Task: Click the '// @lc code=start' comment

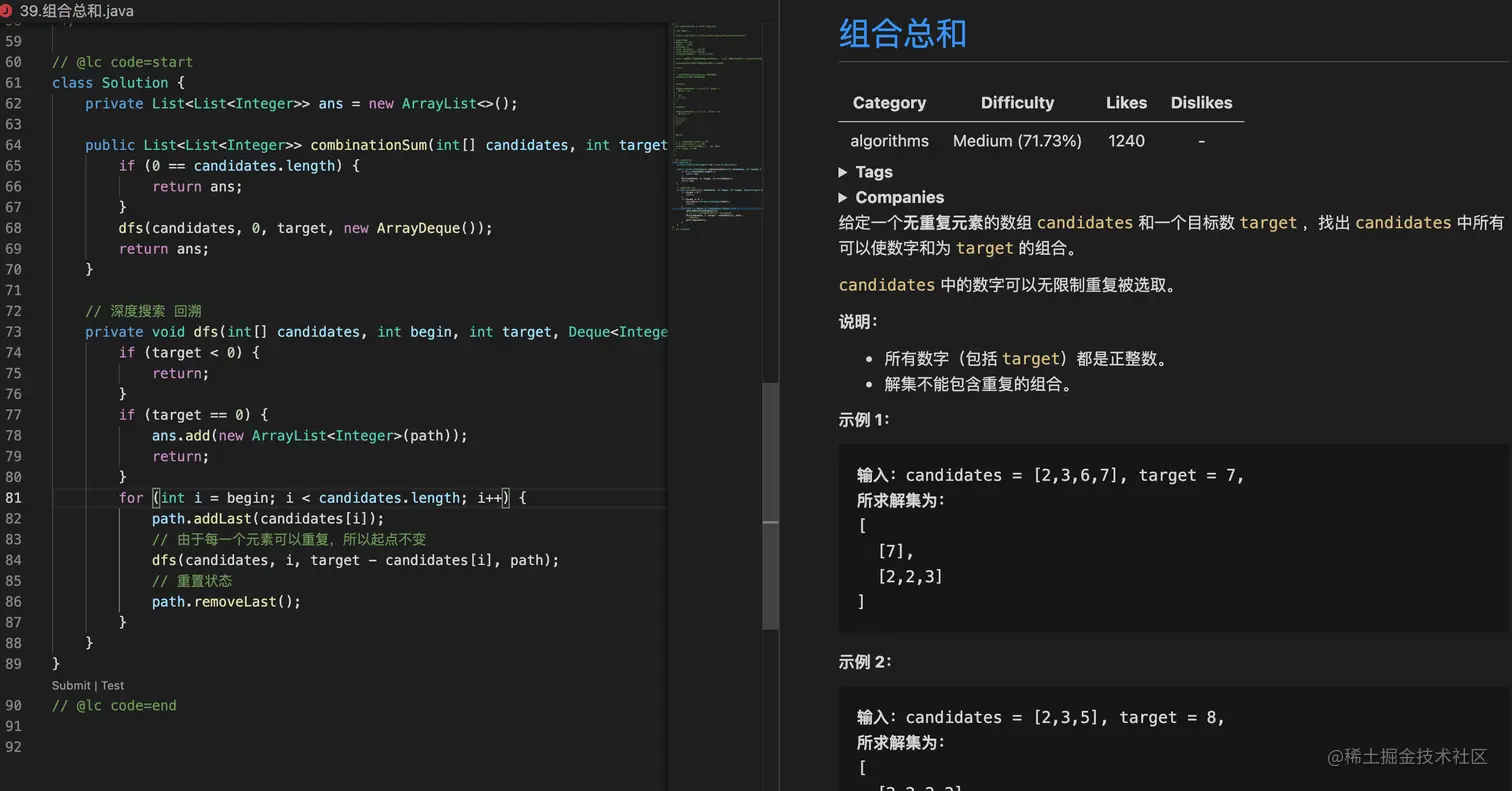Action: point(122,62)
